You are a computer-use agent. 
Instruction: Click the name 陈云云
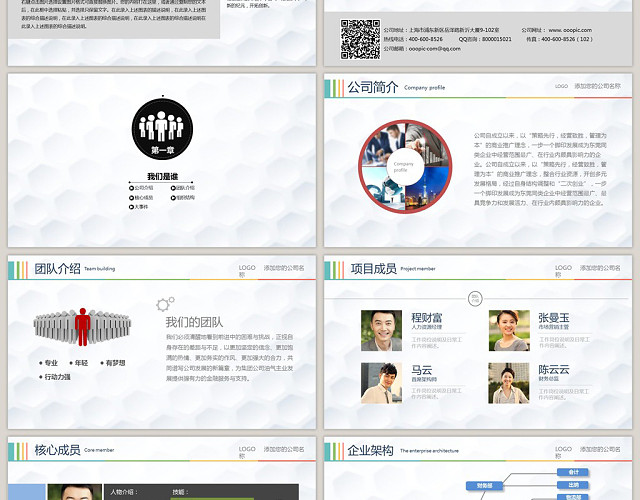[554, 369]
